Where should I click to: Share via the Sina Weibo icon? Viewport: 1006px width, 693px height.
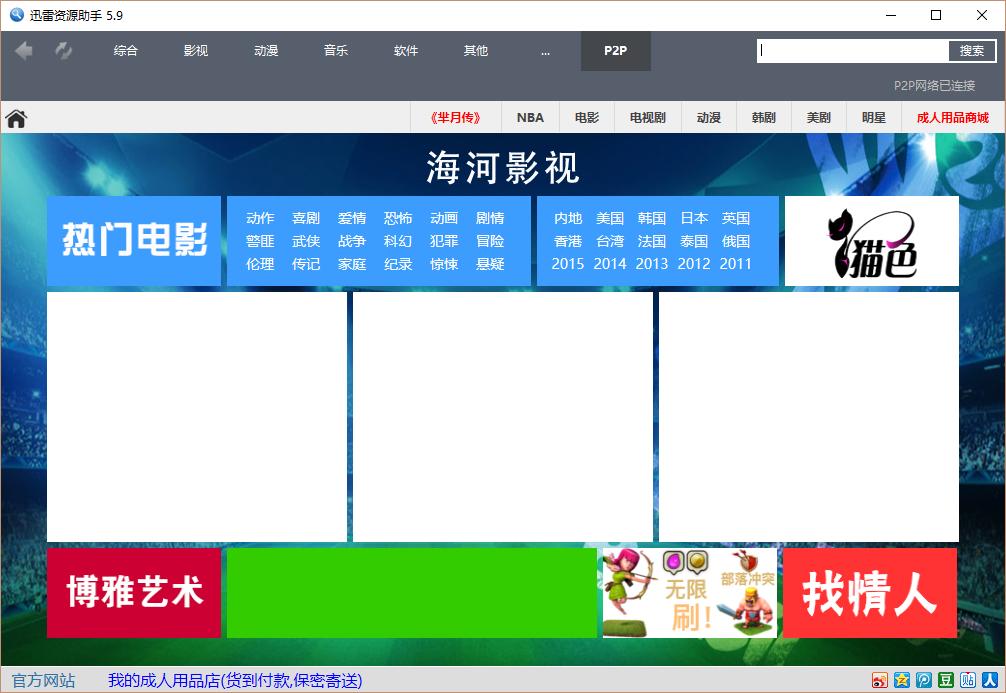click(880, 679)
